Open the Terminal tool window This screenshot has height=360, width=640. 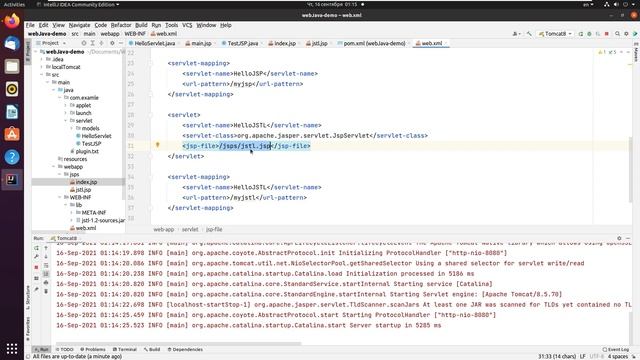pyautogui.click(x=125, y=349)
